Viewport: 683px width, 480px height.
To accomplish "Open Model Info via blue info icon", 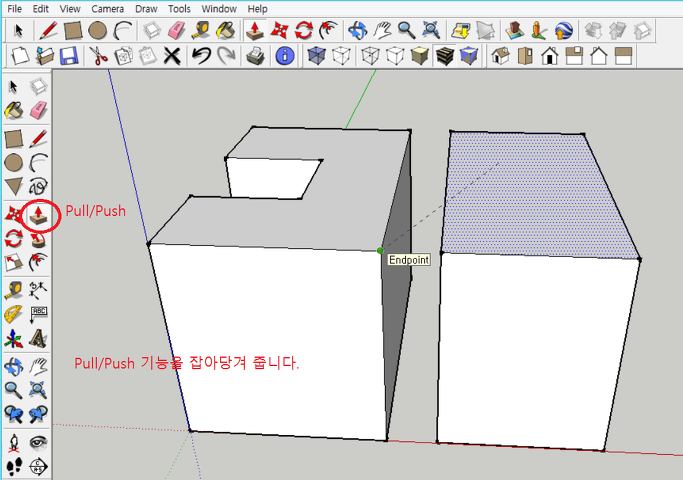I will coord(285,56).
